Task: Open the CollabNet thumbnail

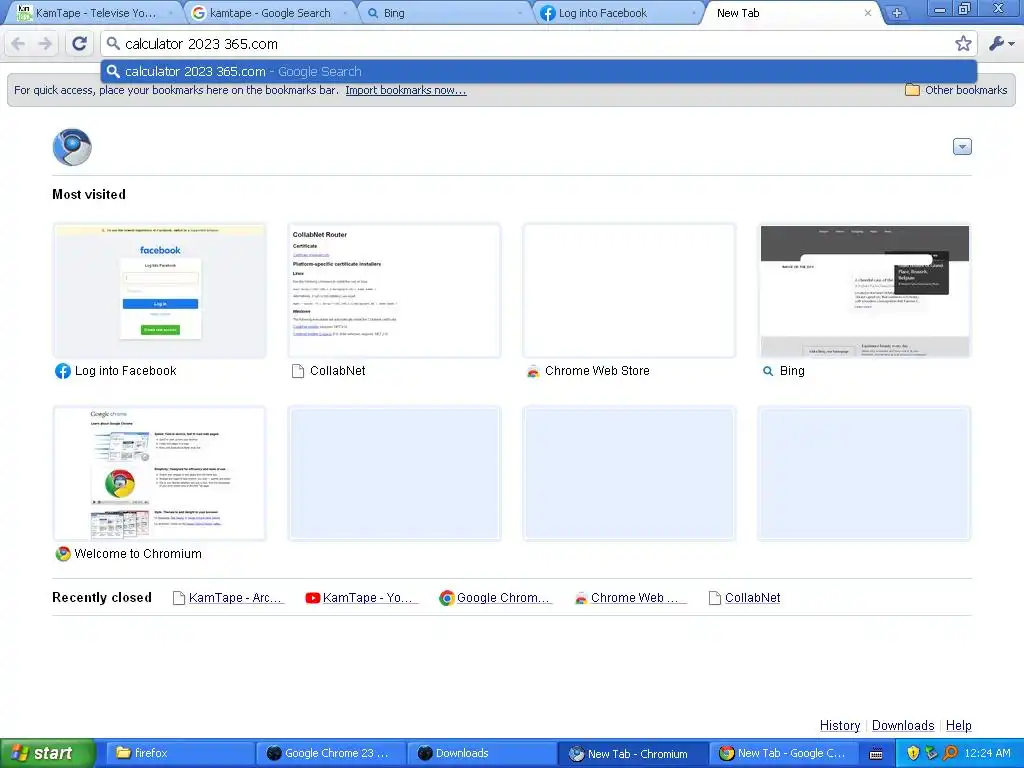Action: point(394,291)
